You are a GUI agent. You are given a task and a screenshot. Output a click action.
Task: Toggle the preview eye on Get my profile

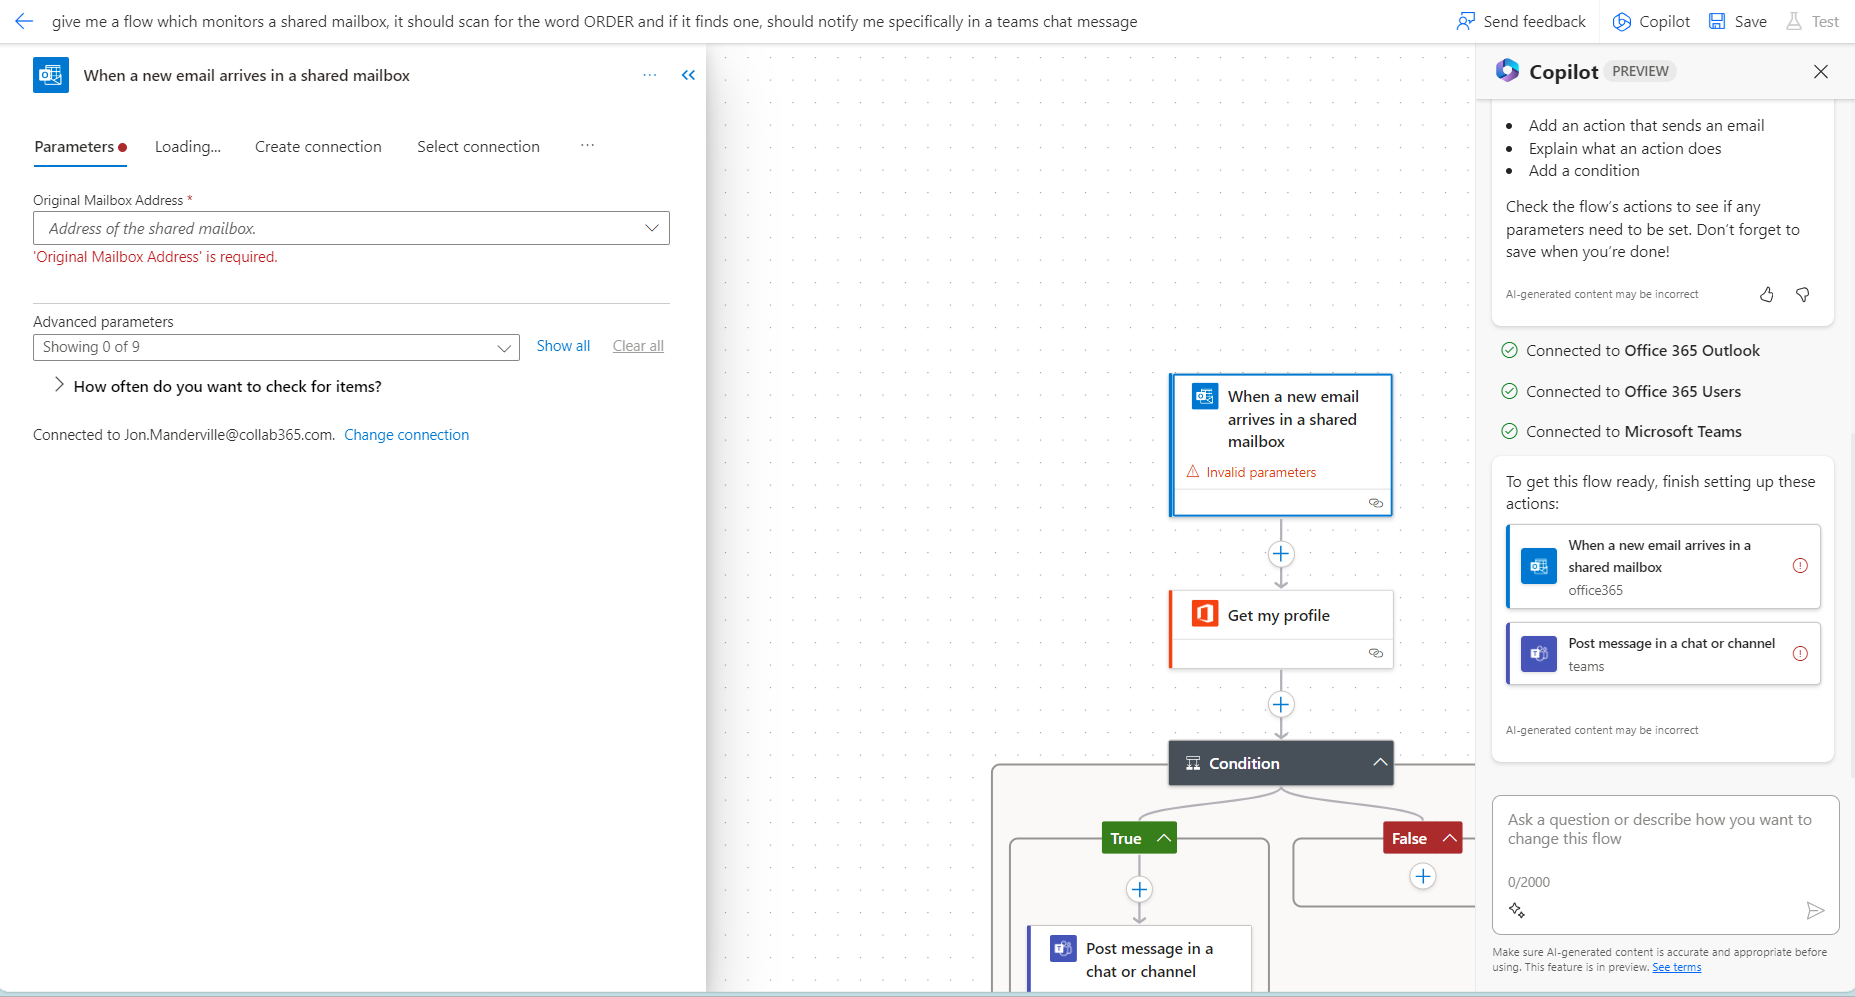point(1376,653)
